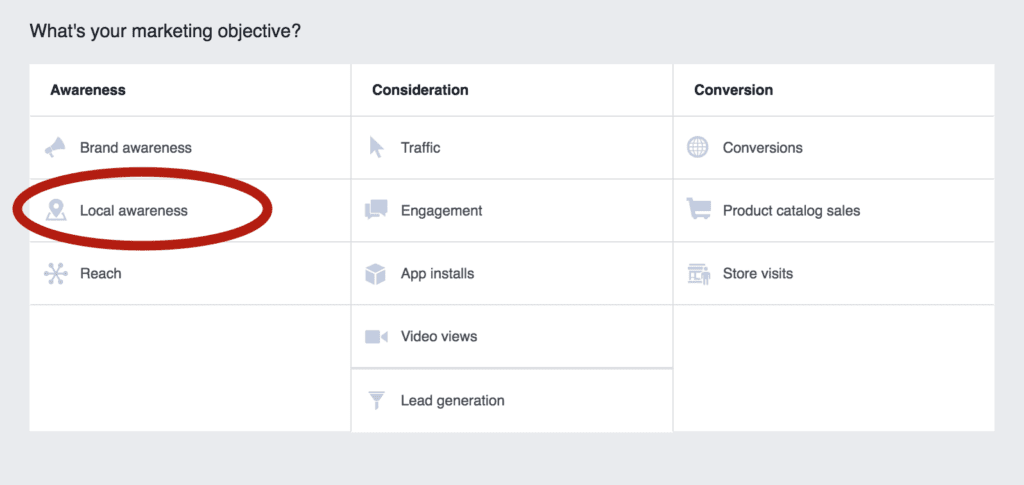Image resolution: width=1024 pixels, height=485 pixels.
Task: Click the Conversions globe icon
Action: coord(698,148)
